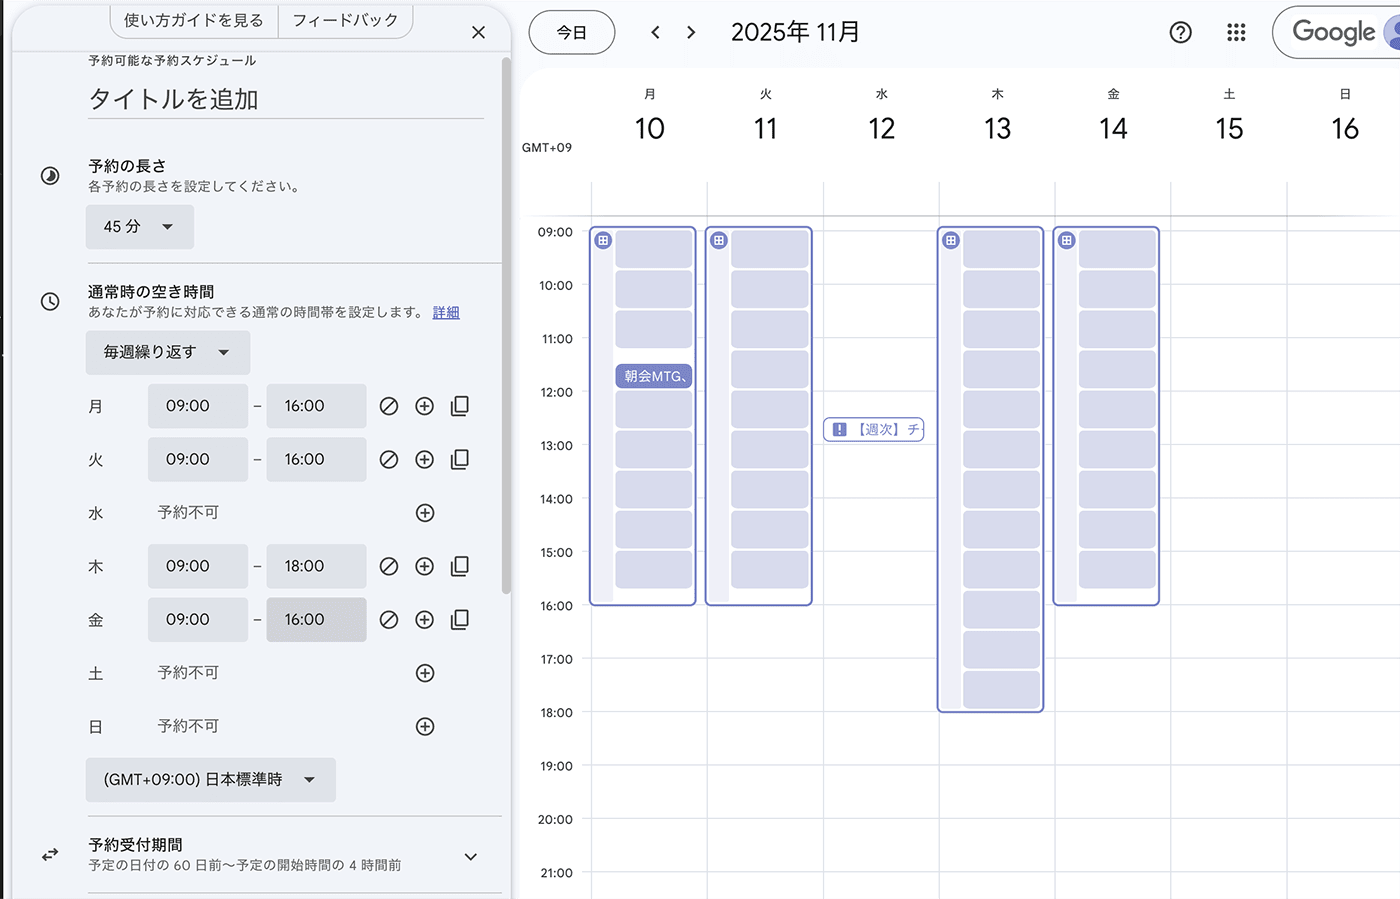1400x899 pixels.
Task: Add availability for Wednesday
Action: pyautogui.click(x=425, y=513)
